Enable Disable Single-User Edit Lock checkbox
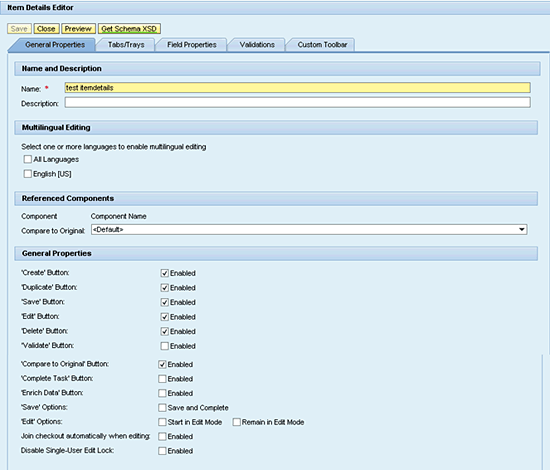This screenshot has height=470, width=550. coord(162,451)
